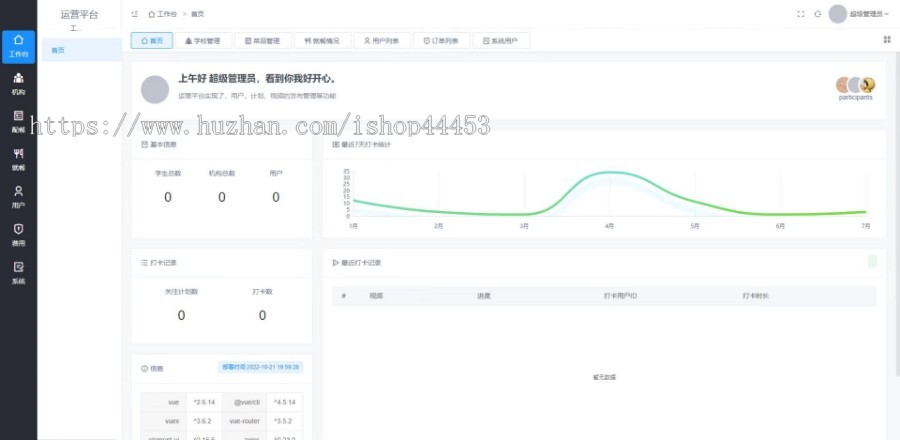The height and width of the screenshot is (440, 900).
Task: Select 首页 in the left submenu
Action: pyautogui.click(x=82, y=50)
